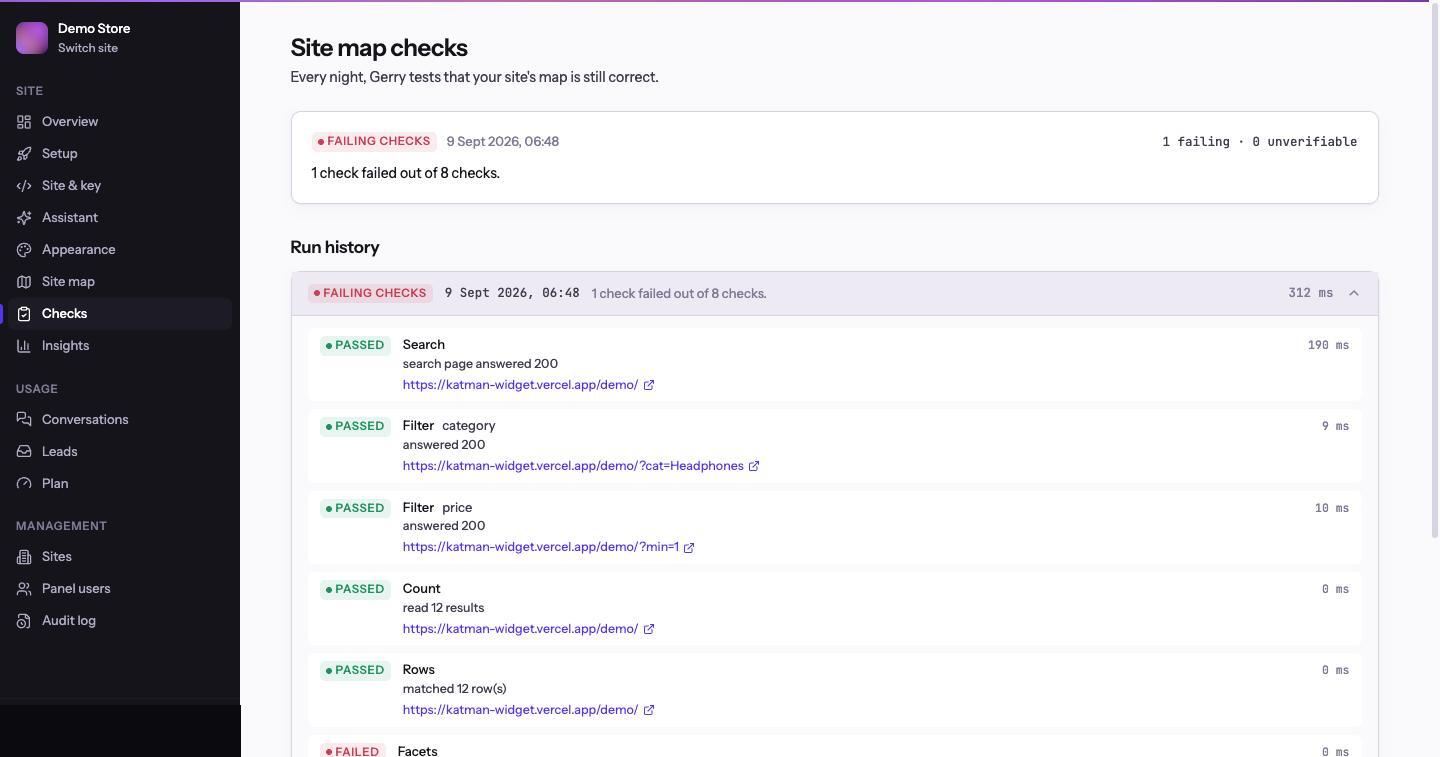
Task: Click the Insights bar chart icon
Action: (24, 346)
